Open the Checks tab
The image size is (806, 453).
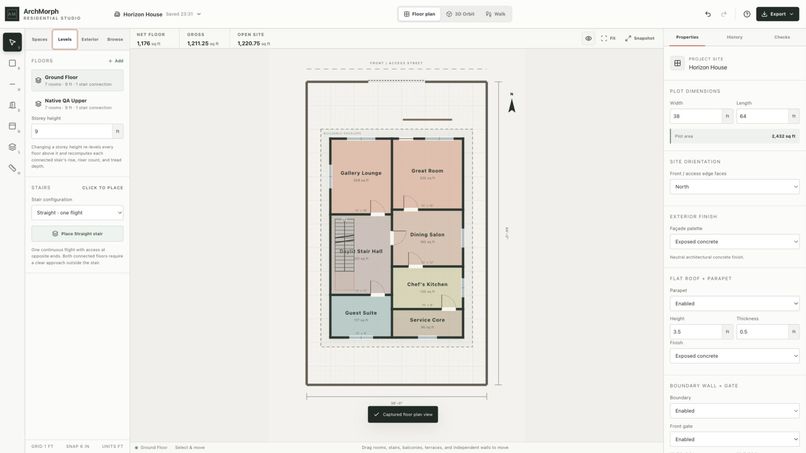(x=782, y=37)
